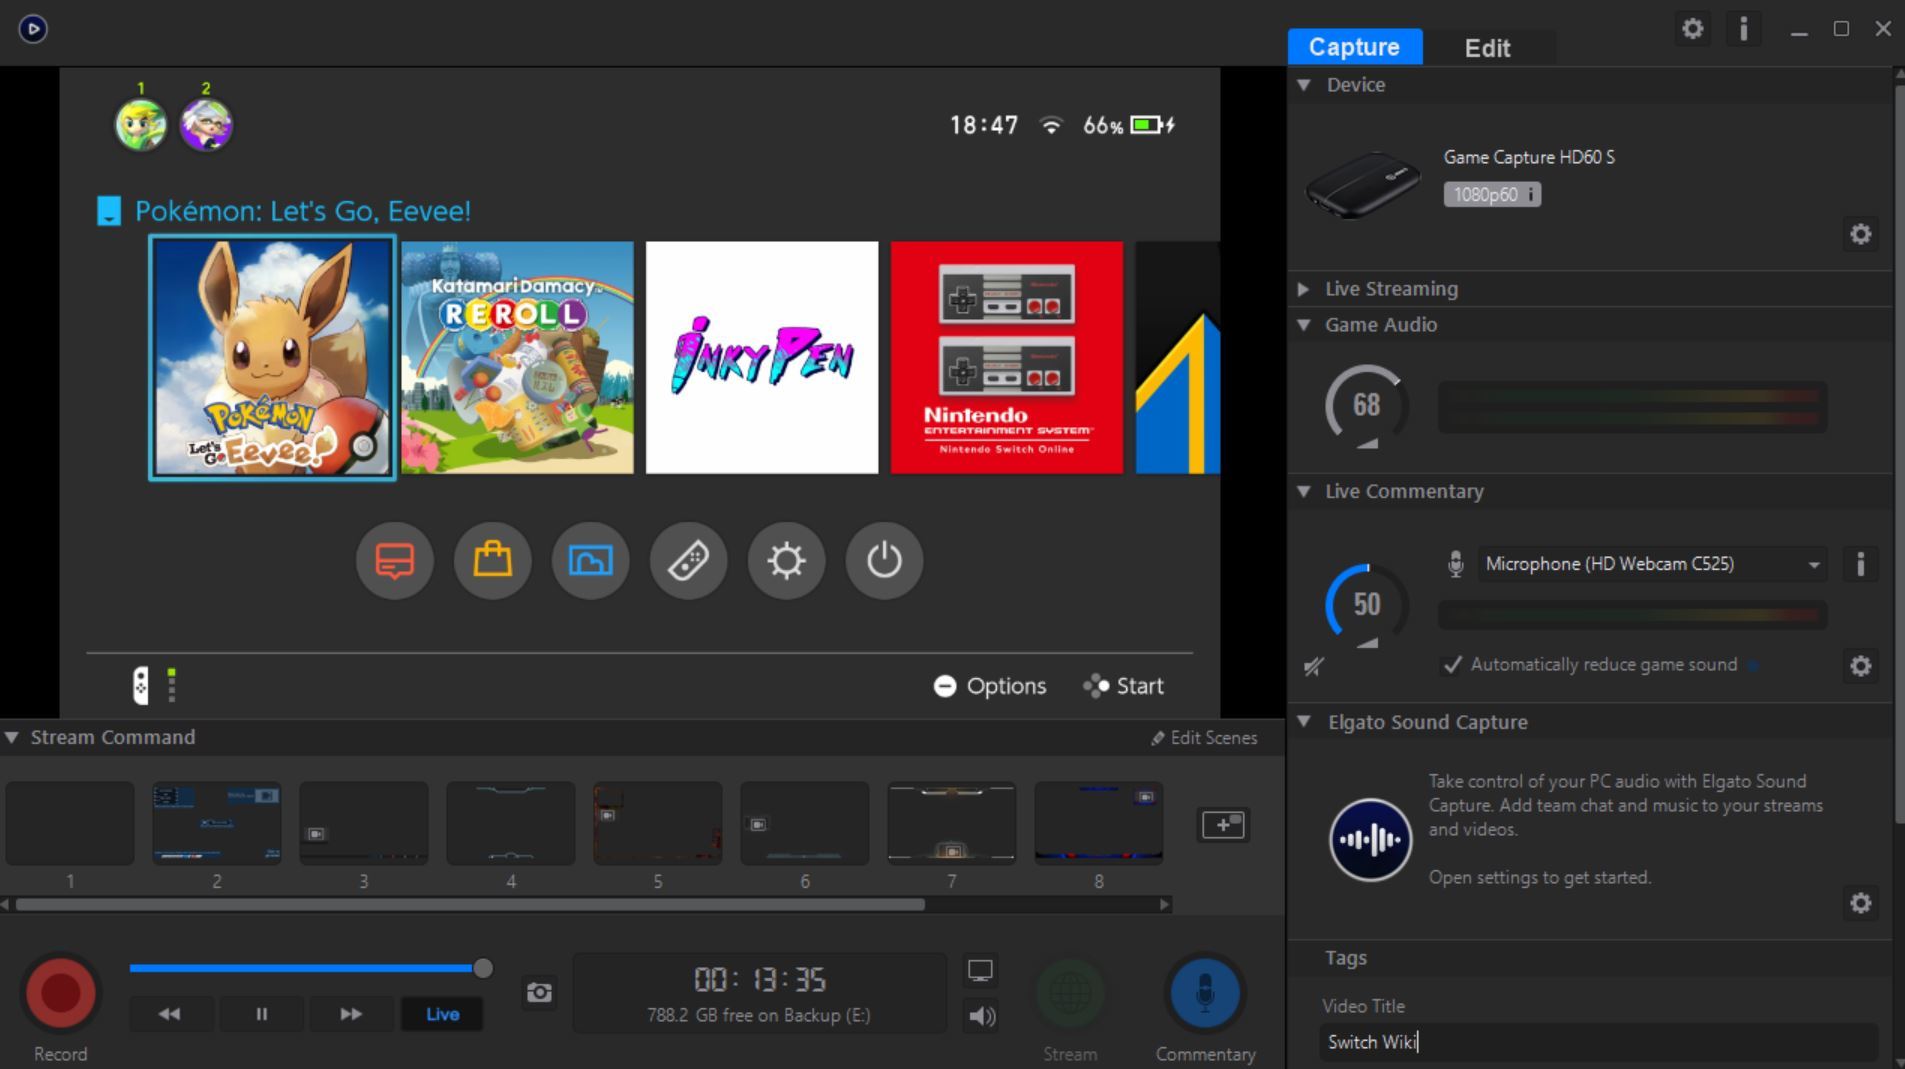Viewport: 1905px width, 1069px height.
Task: Click the recording timer 00:13:35 display
Action: 760,979
